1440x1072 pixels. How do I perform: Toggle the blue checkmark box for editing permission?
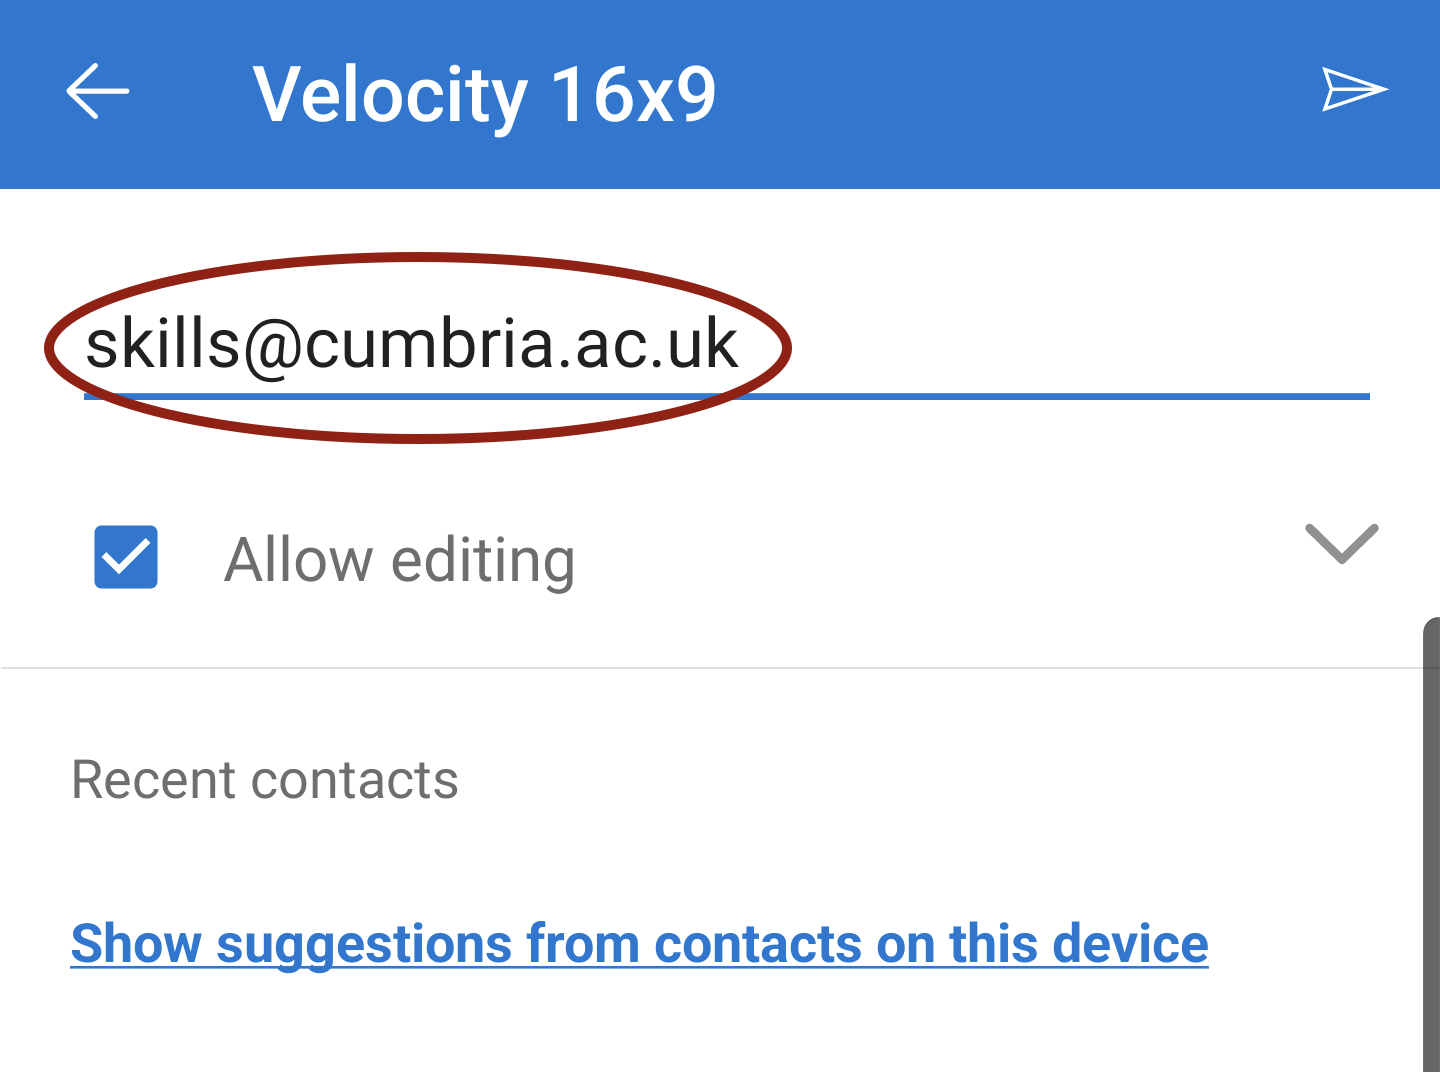(126, 557)
